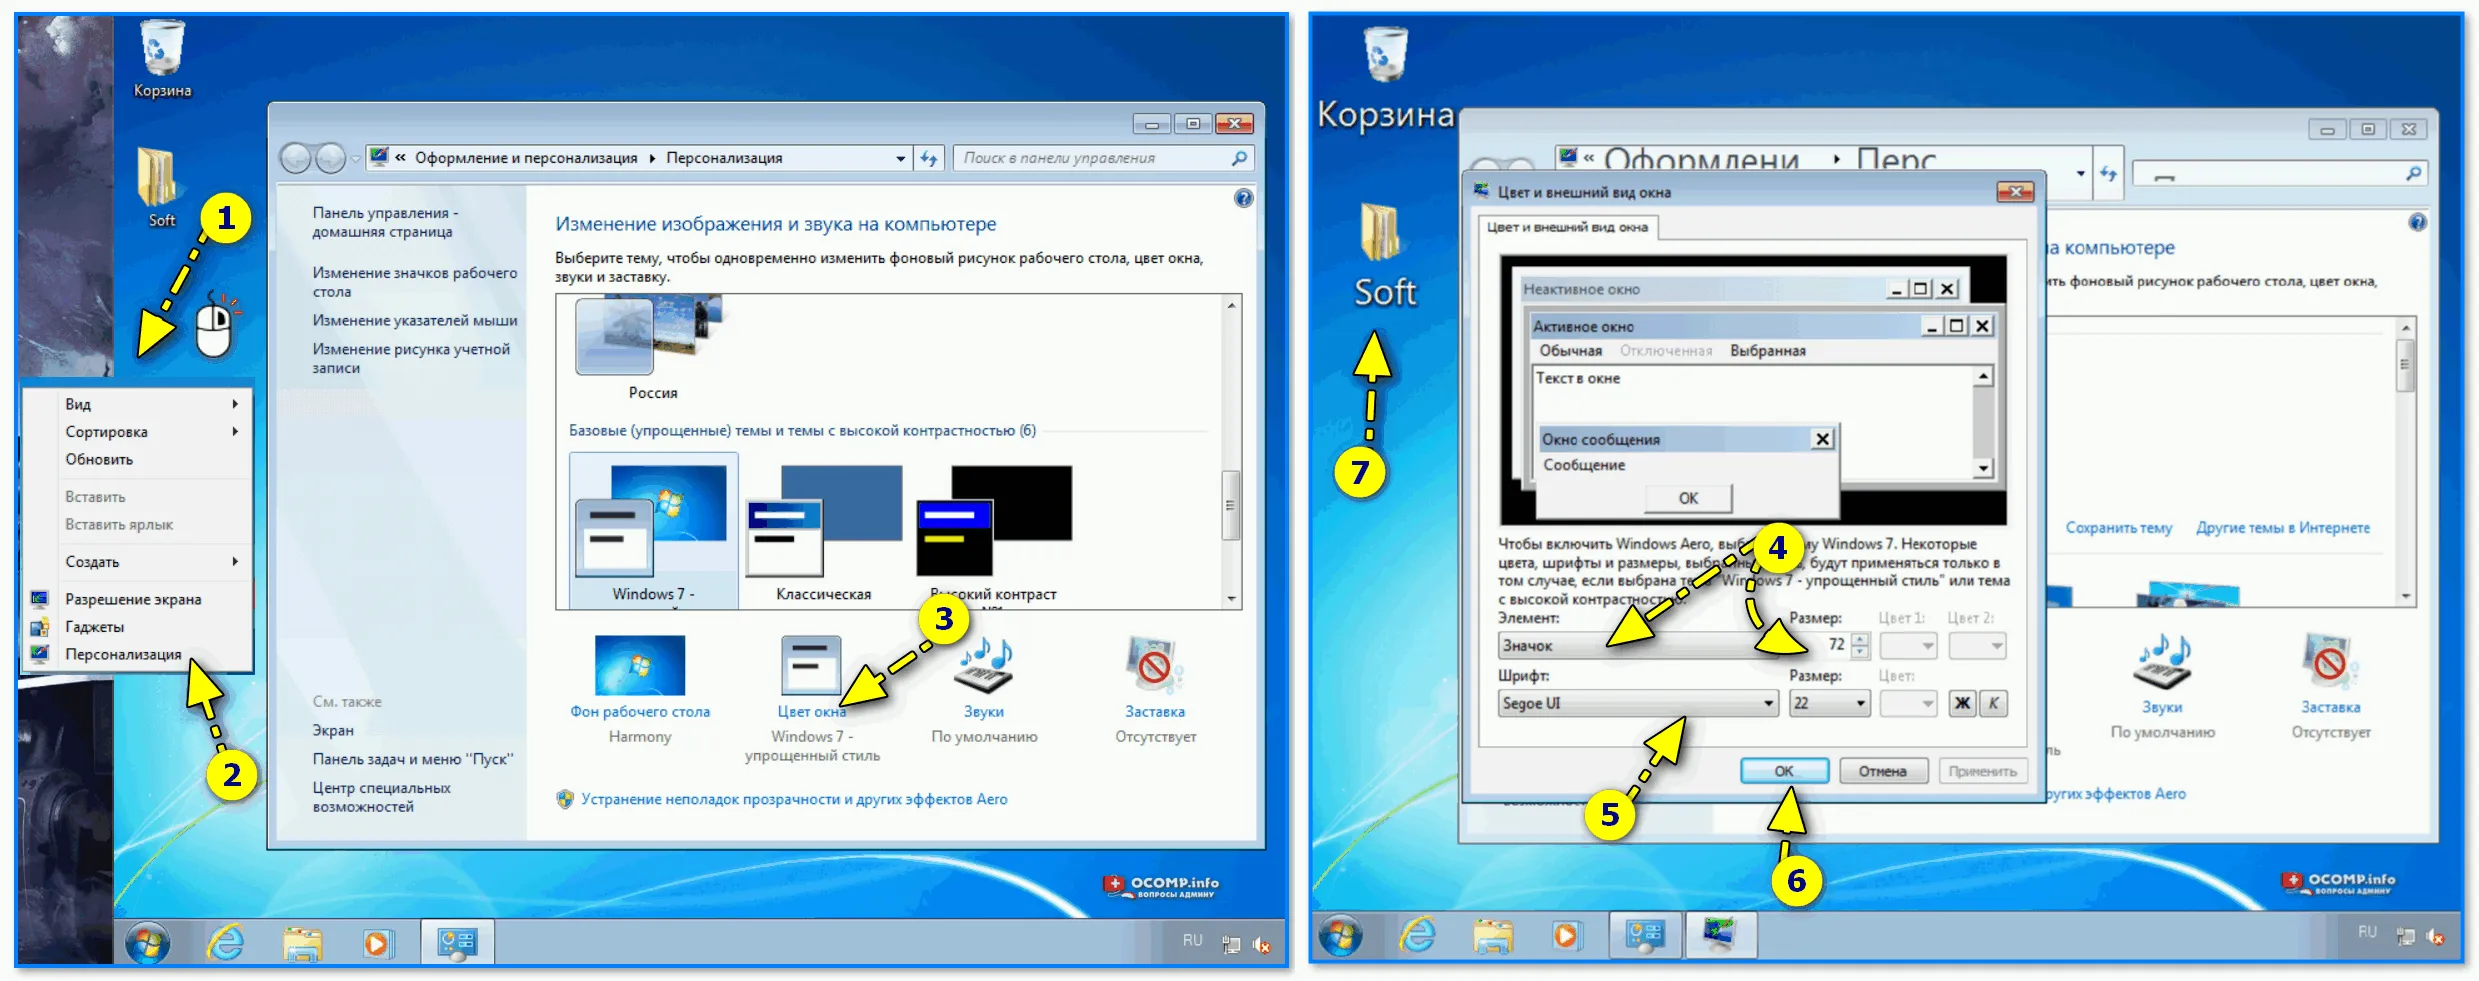Open Recycle Bin on the left desktop
2479x981 pixels.
[162, 60]
